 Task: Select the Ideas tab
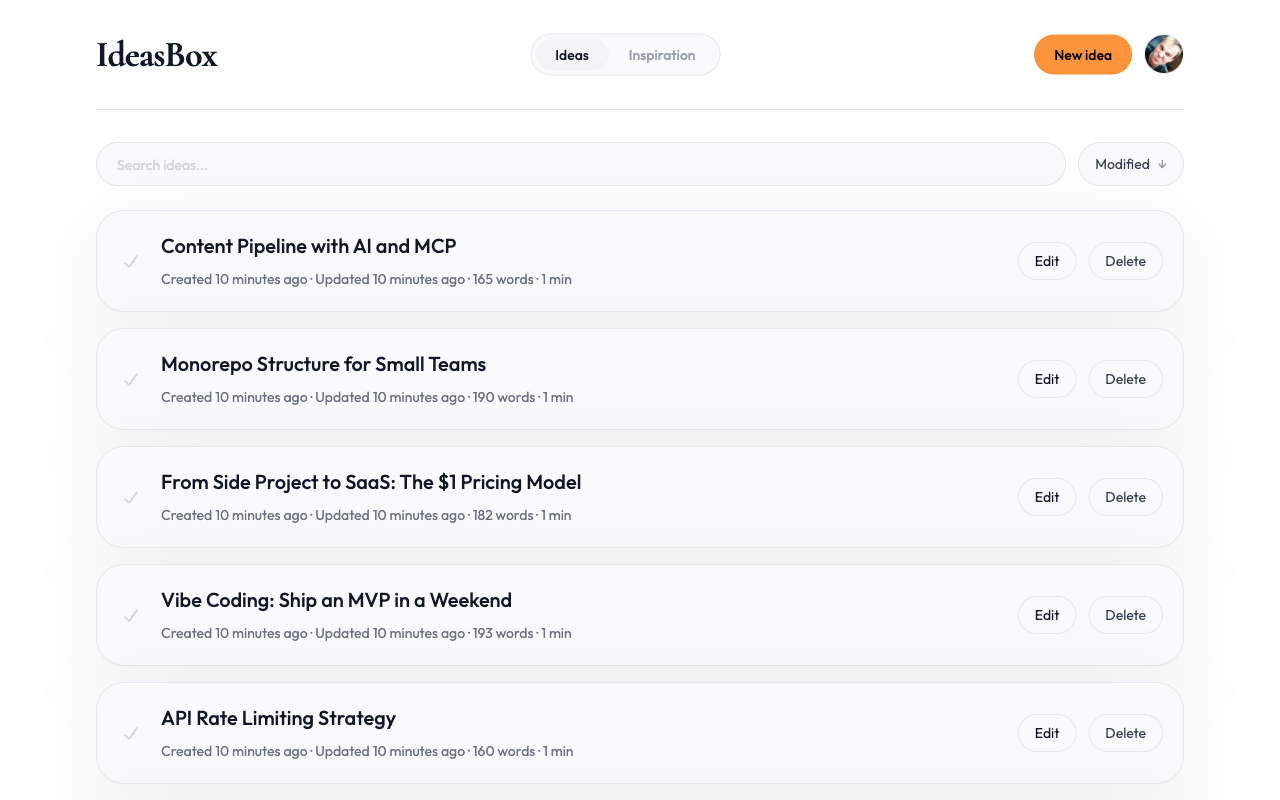[x=572, y=55]
